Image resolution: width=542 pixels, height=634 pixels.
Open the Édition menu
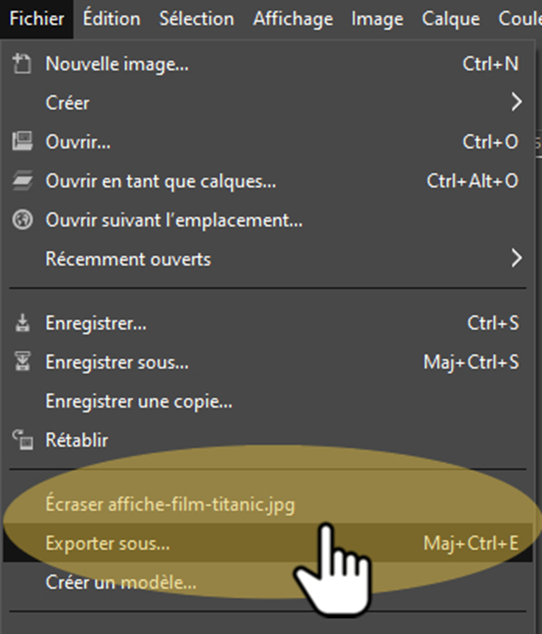point(112,19)
